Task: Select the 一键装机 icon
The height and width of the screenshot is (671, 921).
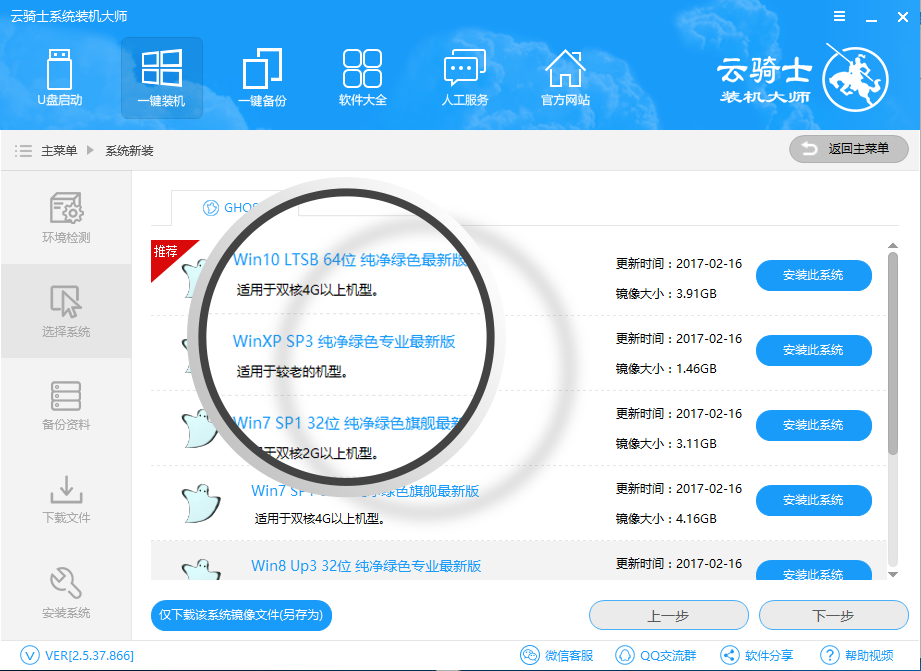Action: click(x=162, y=77)
